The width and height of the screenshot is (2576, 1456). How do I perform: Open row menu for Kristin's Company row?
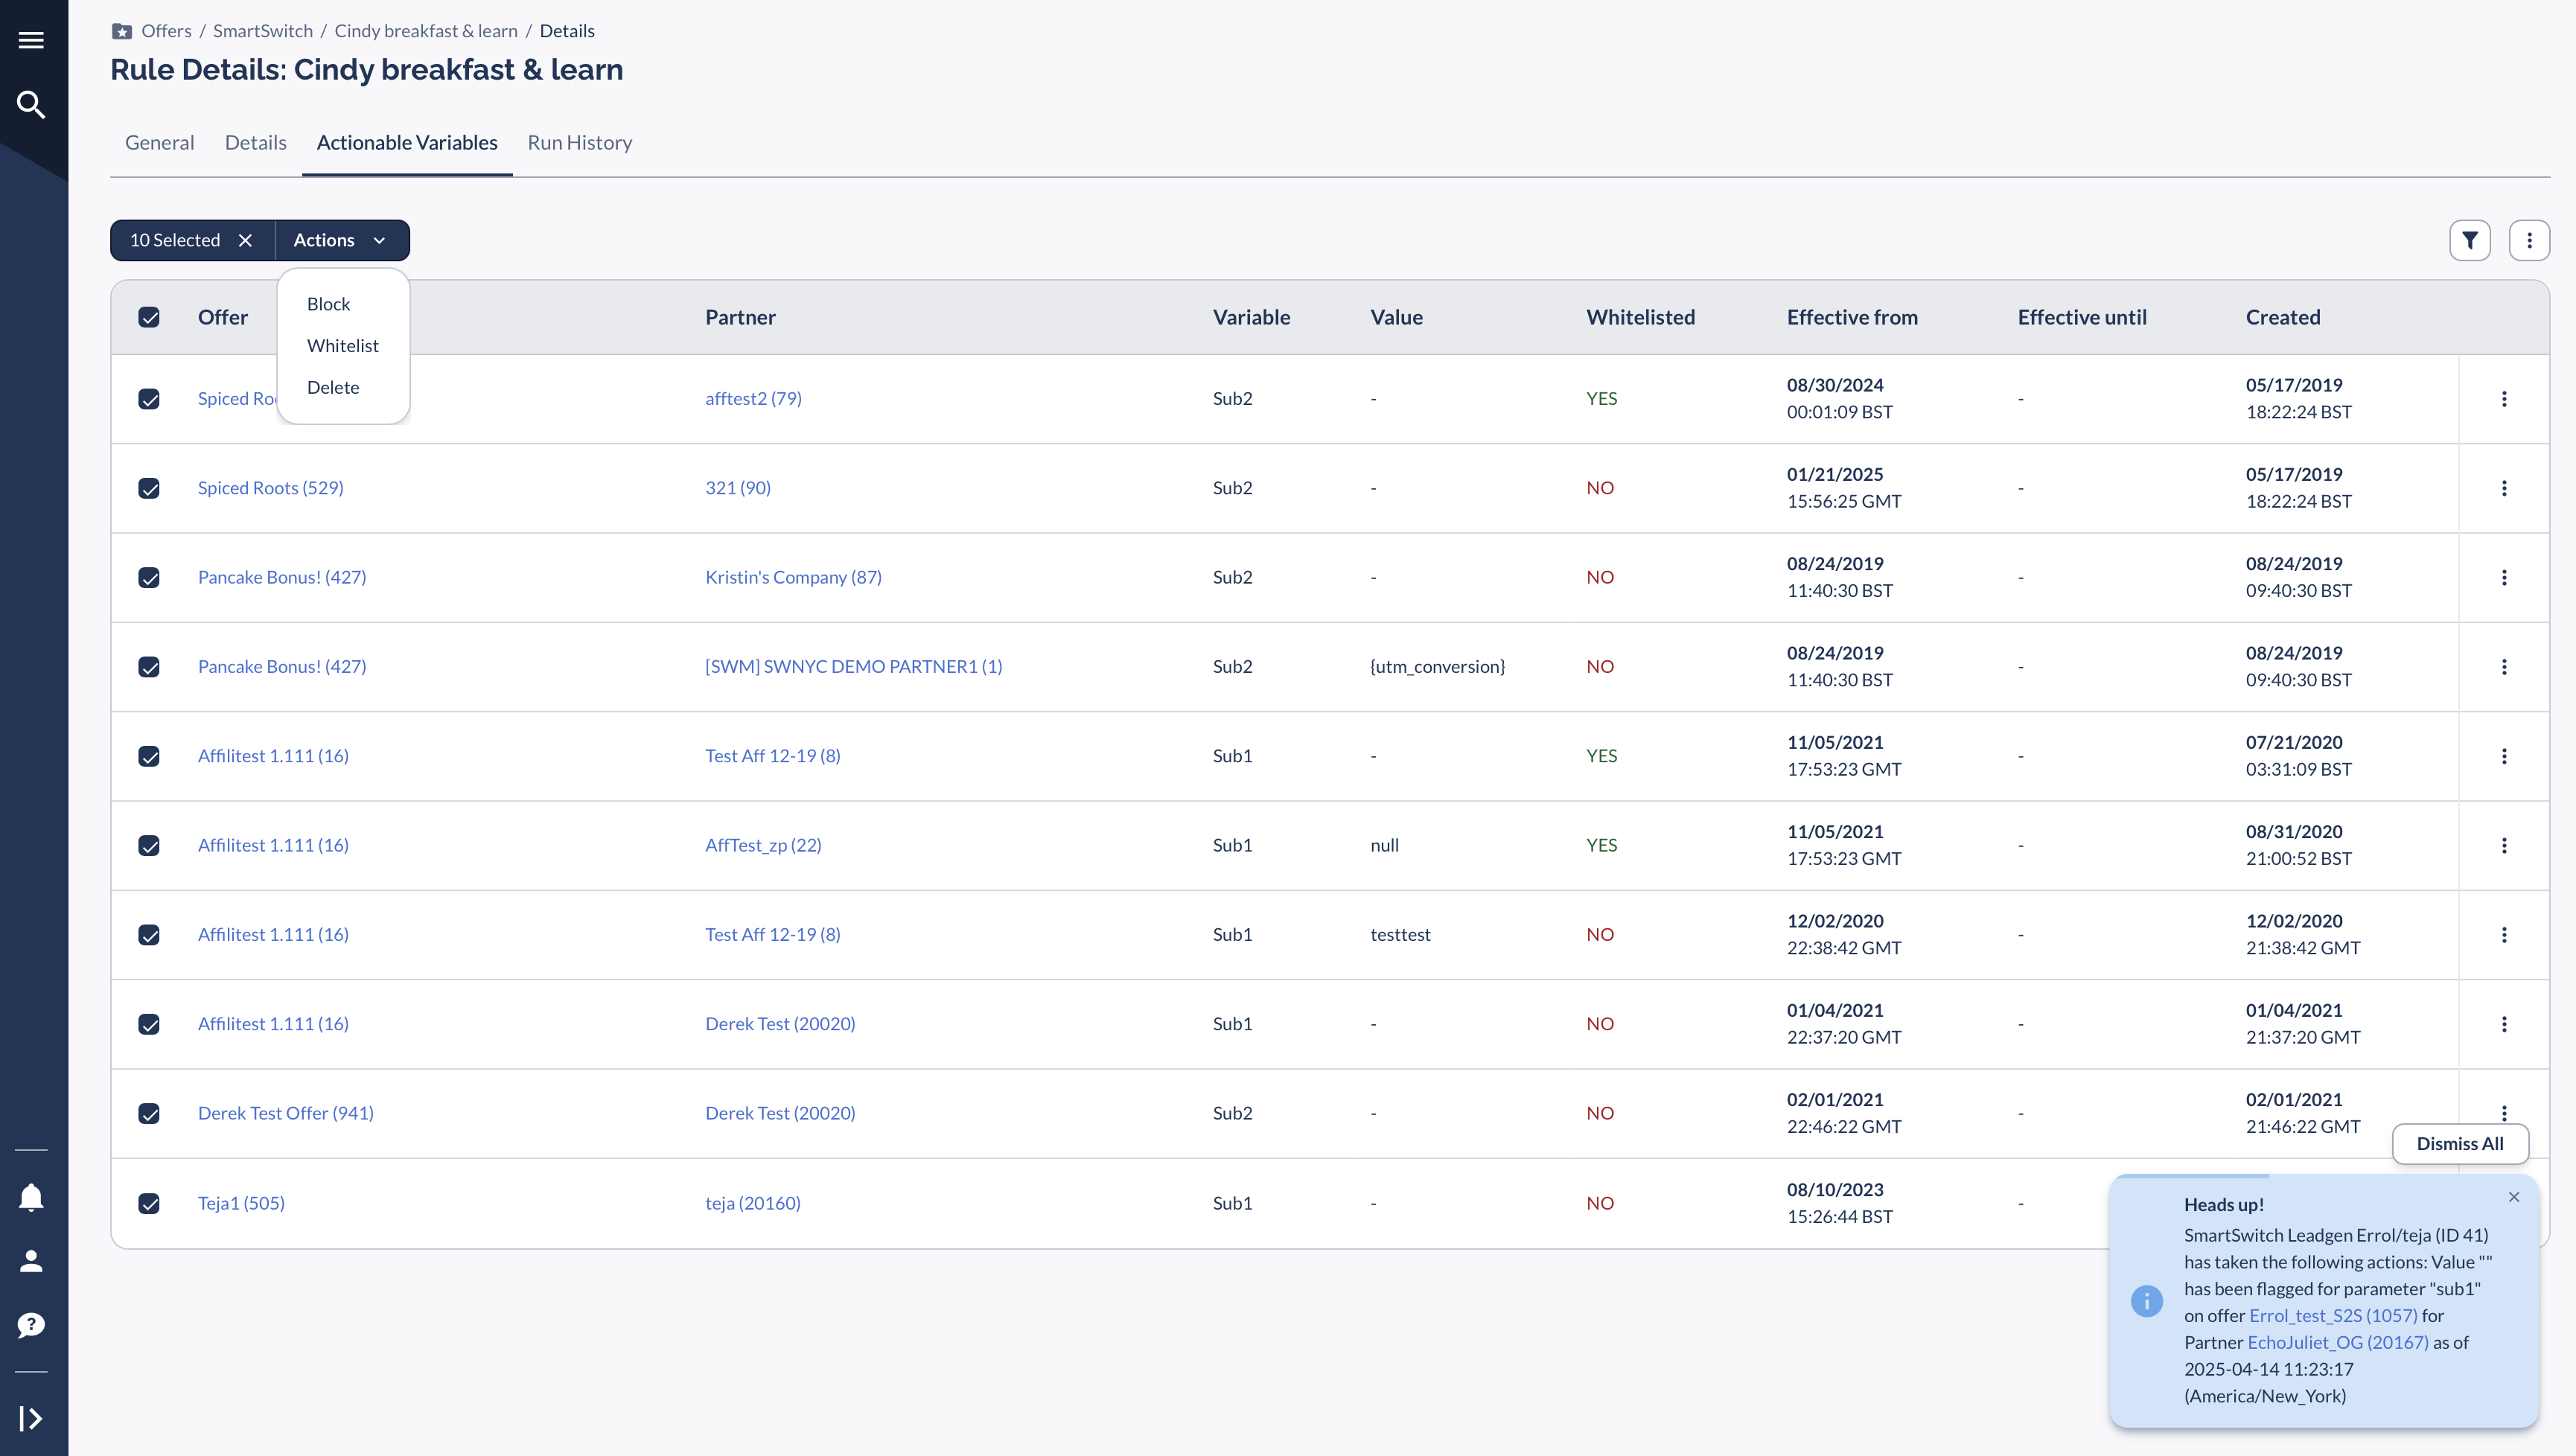tap(2504, 577)
